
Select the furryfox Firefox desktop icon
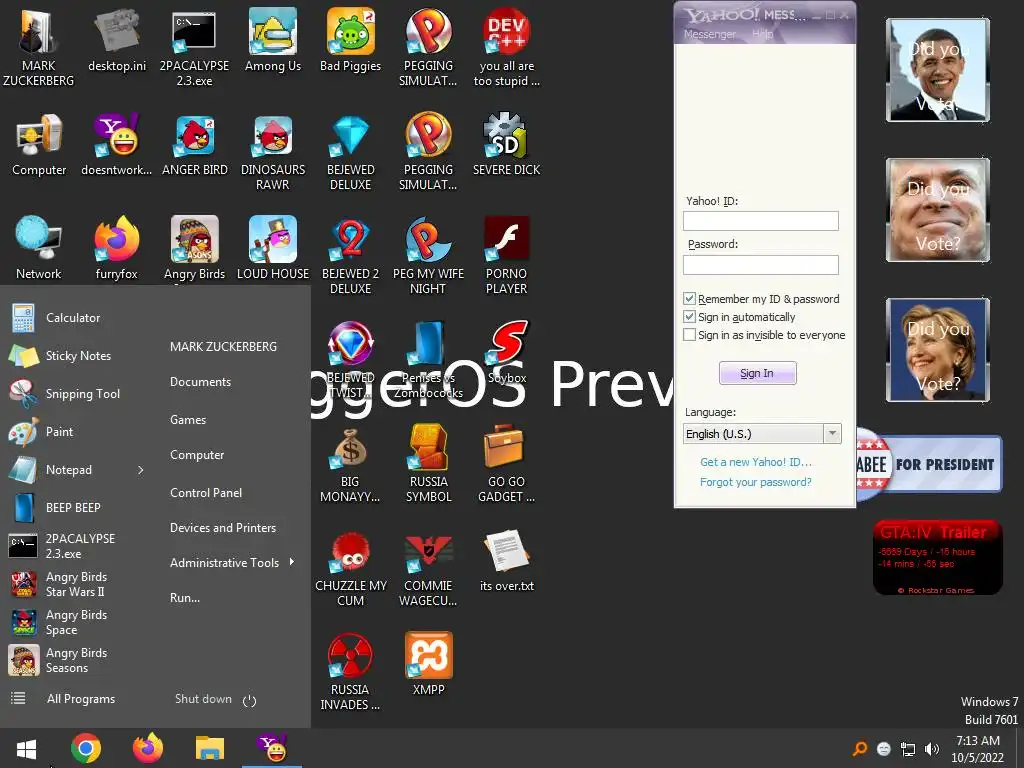point(117,249)
